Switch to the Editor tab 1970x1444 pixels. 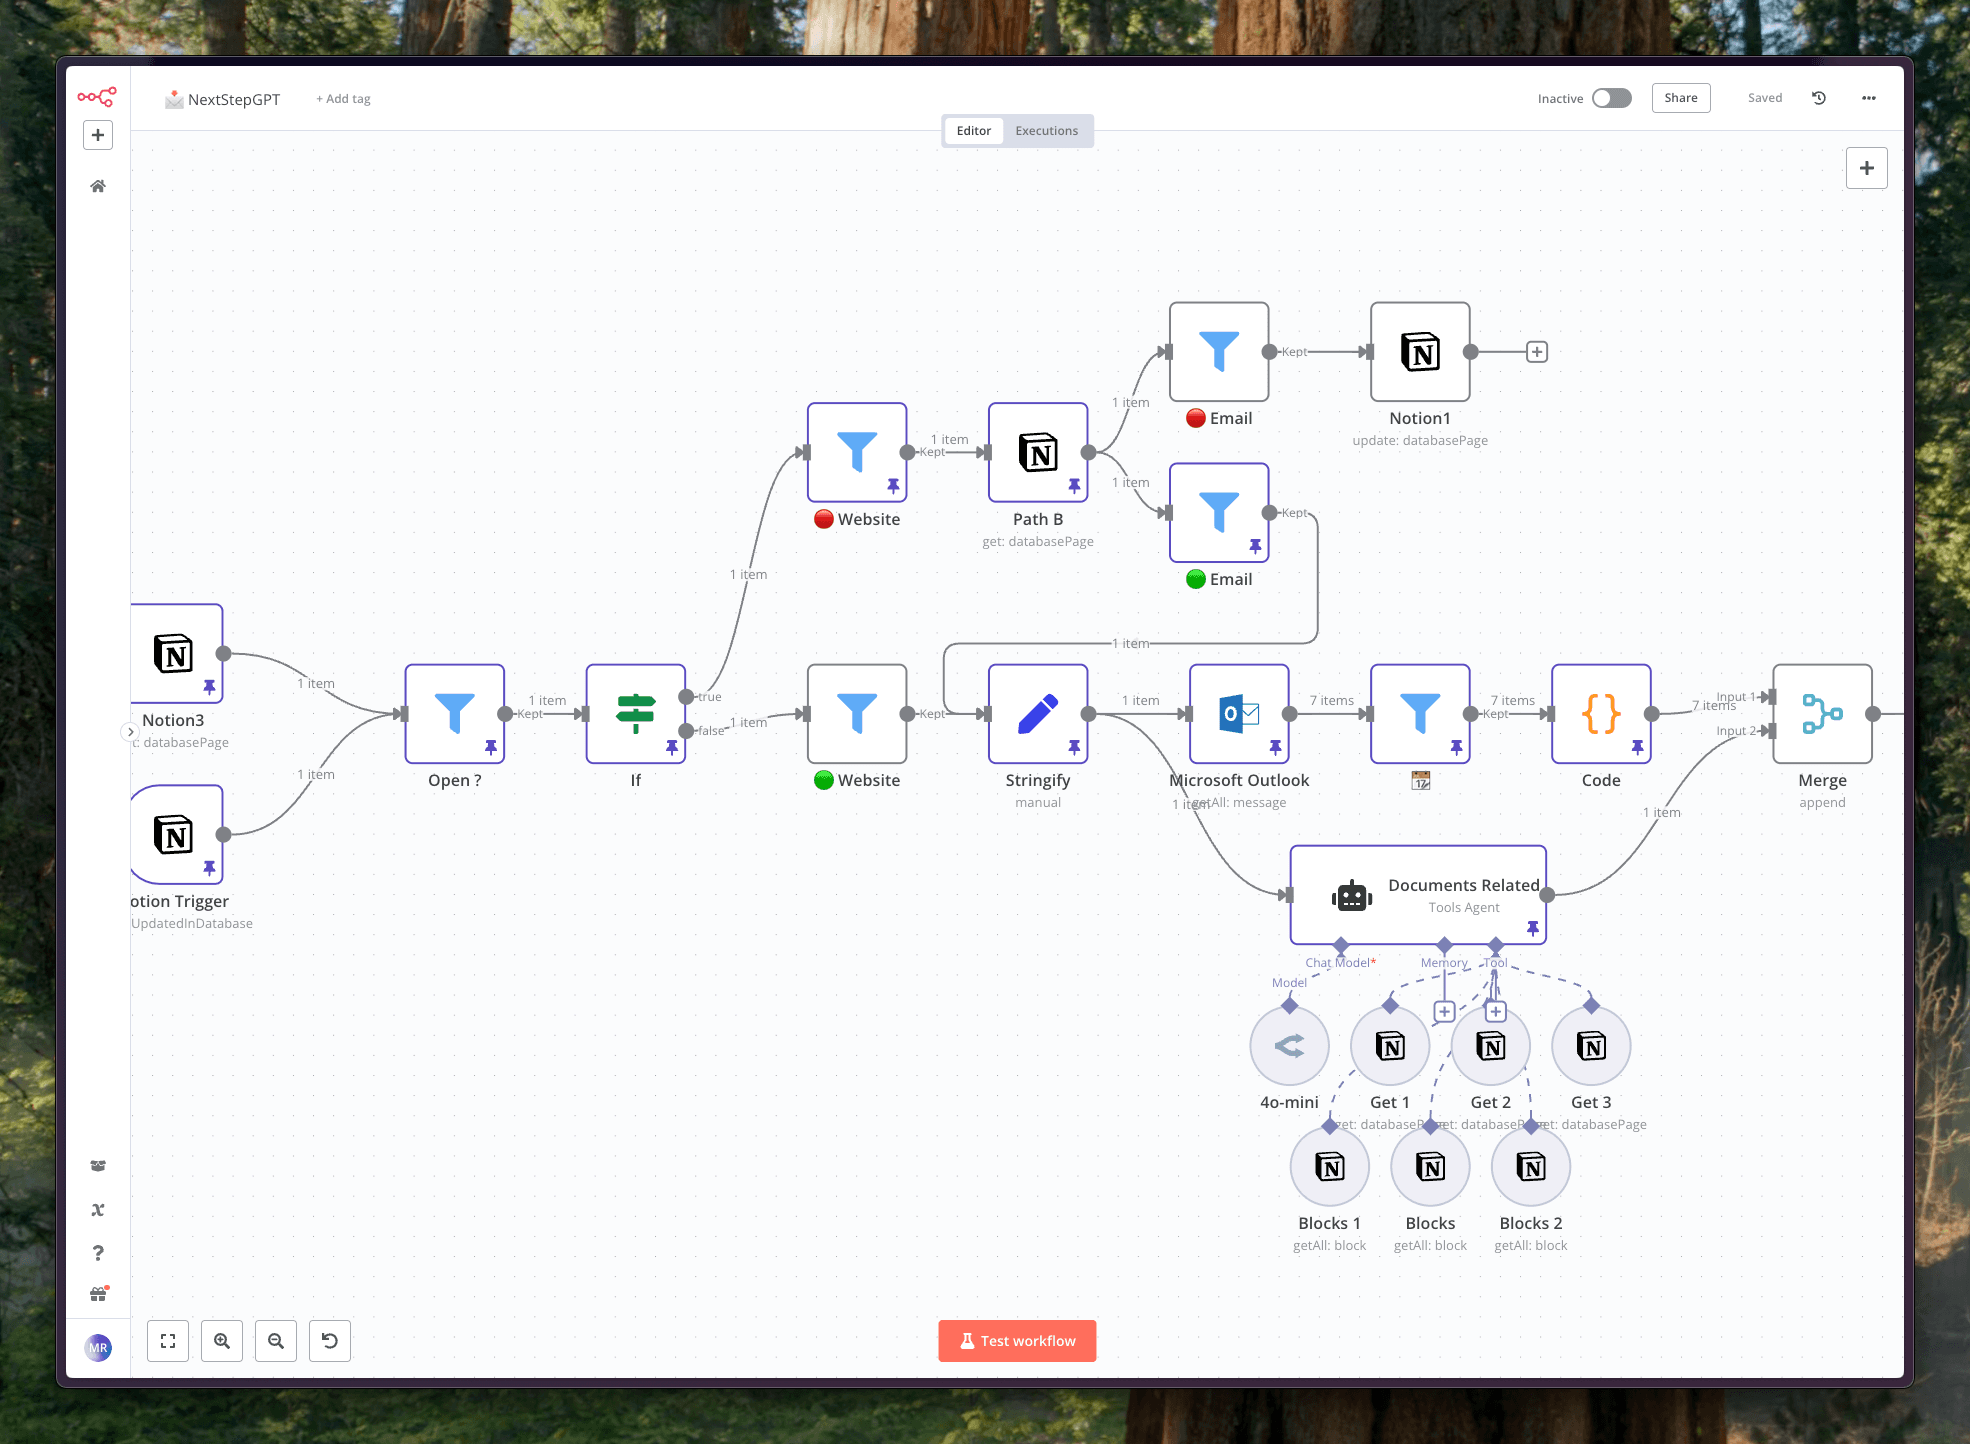[x=974, y=131]
